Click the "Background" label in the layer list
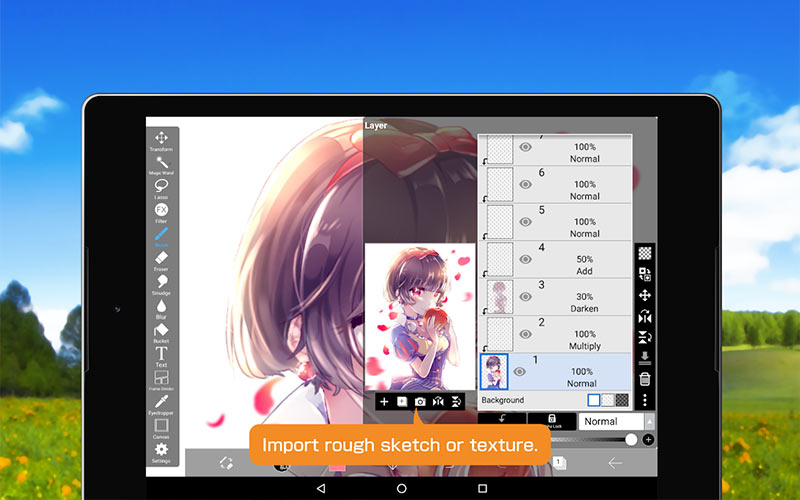The width and height of the screenshot is (800, 500). pos(503,400)
